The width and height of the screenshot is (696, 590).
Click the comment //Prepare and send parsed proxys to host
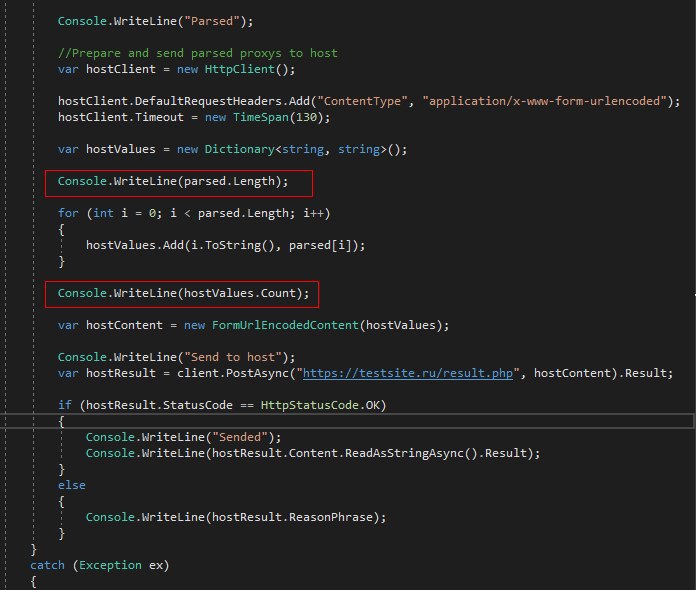click(198, 53)
